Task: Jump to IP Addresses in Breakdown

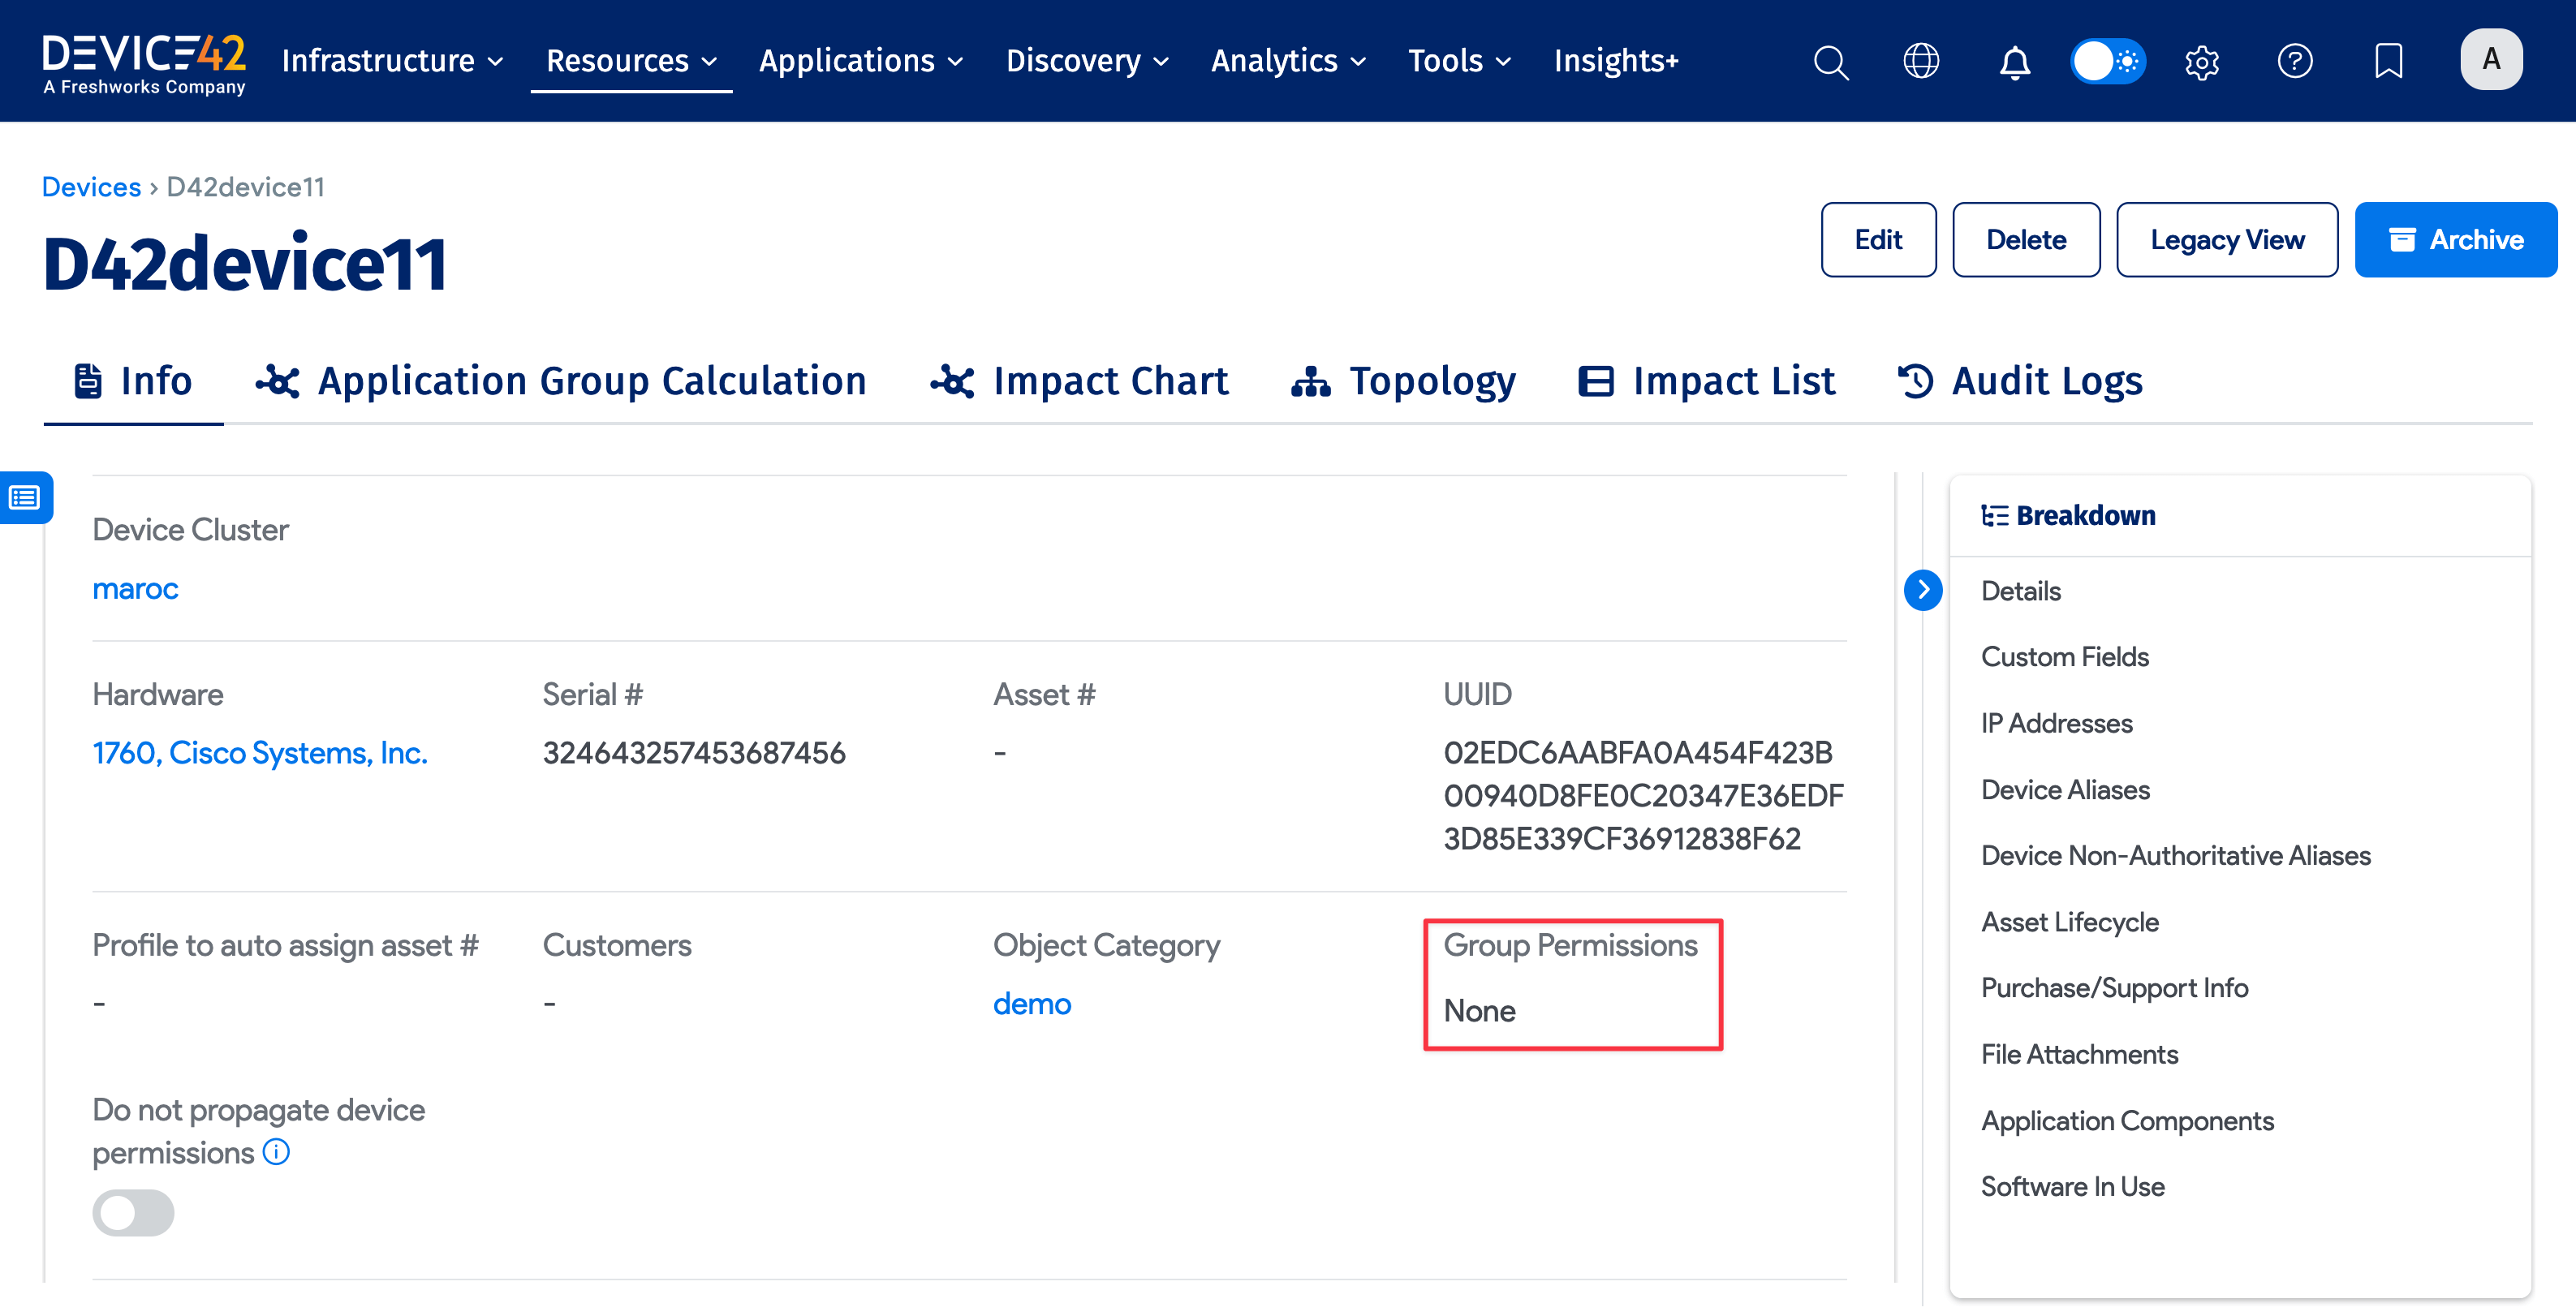Action: pos(2056,723)
